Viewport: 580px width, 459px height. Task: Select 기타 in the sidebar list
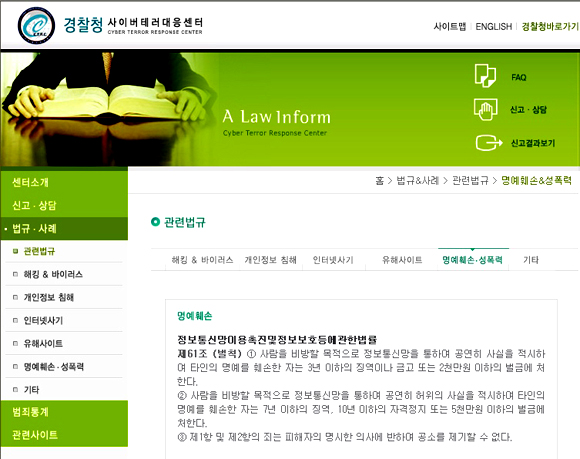pyautogui.click(x=31, y=389)
